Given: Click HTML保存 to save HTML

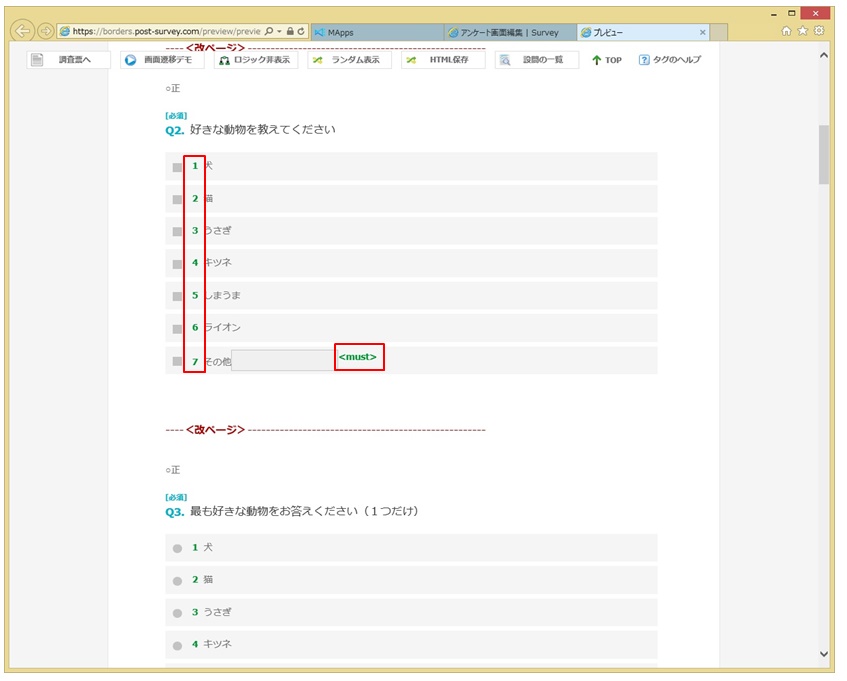Looking at the screenshot, I should point(443,60).
